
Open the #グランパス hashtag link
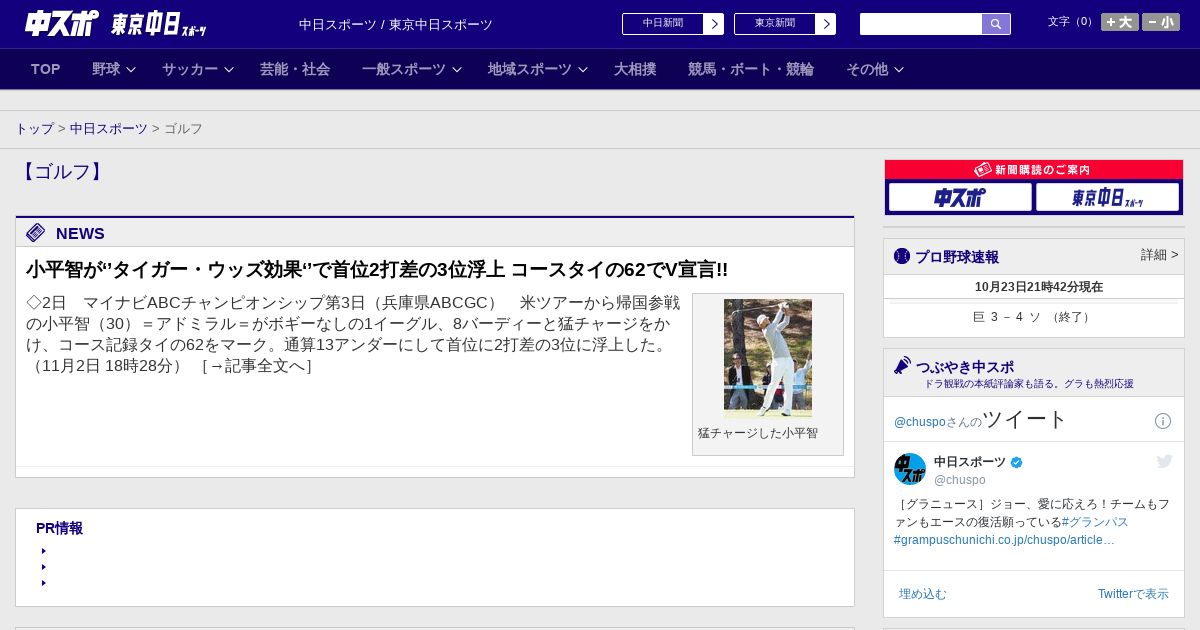(1095, 522)
